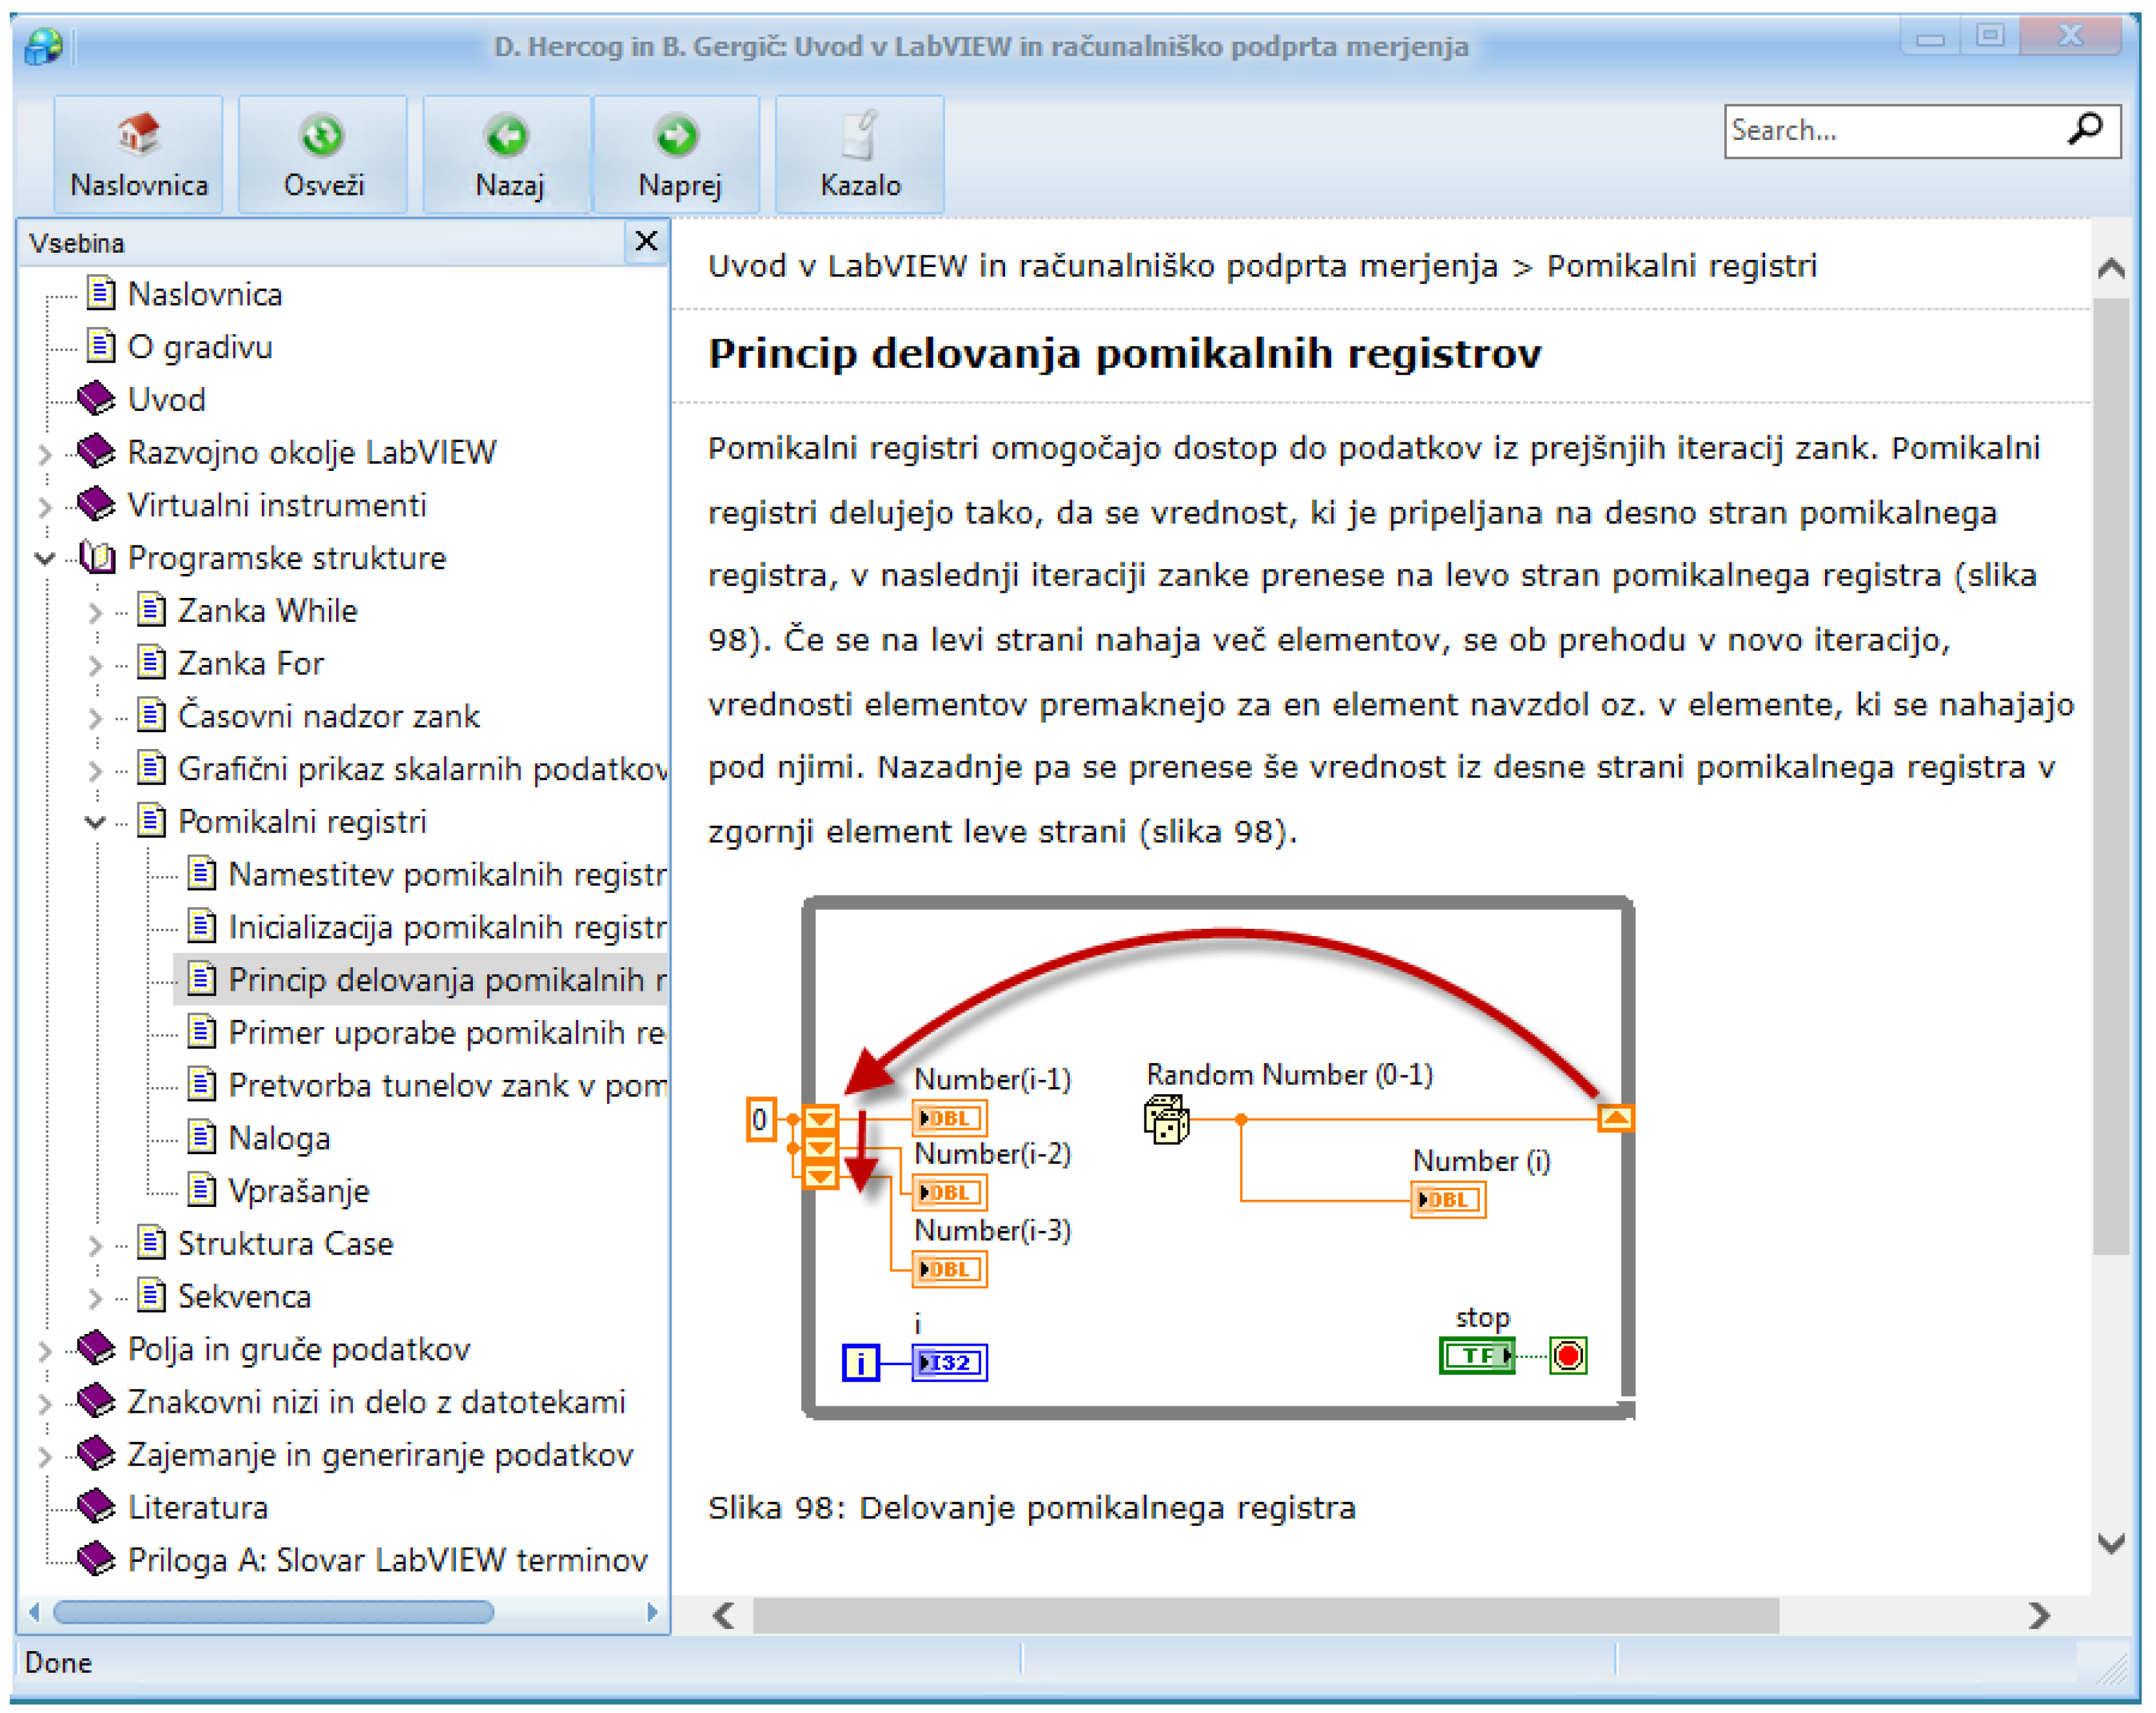Click the Sekvenca page icon

pyautogui.click(x=151, y=1295)
